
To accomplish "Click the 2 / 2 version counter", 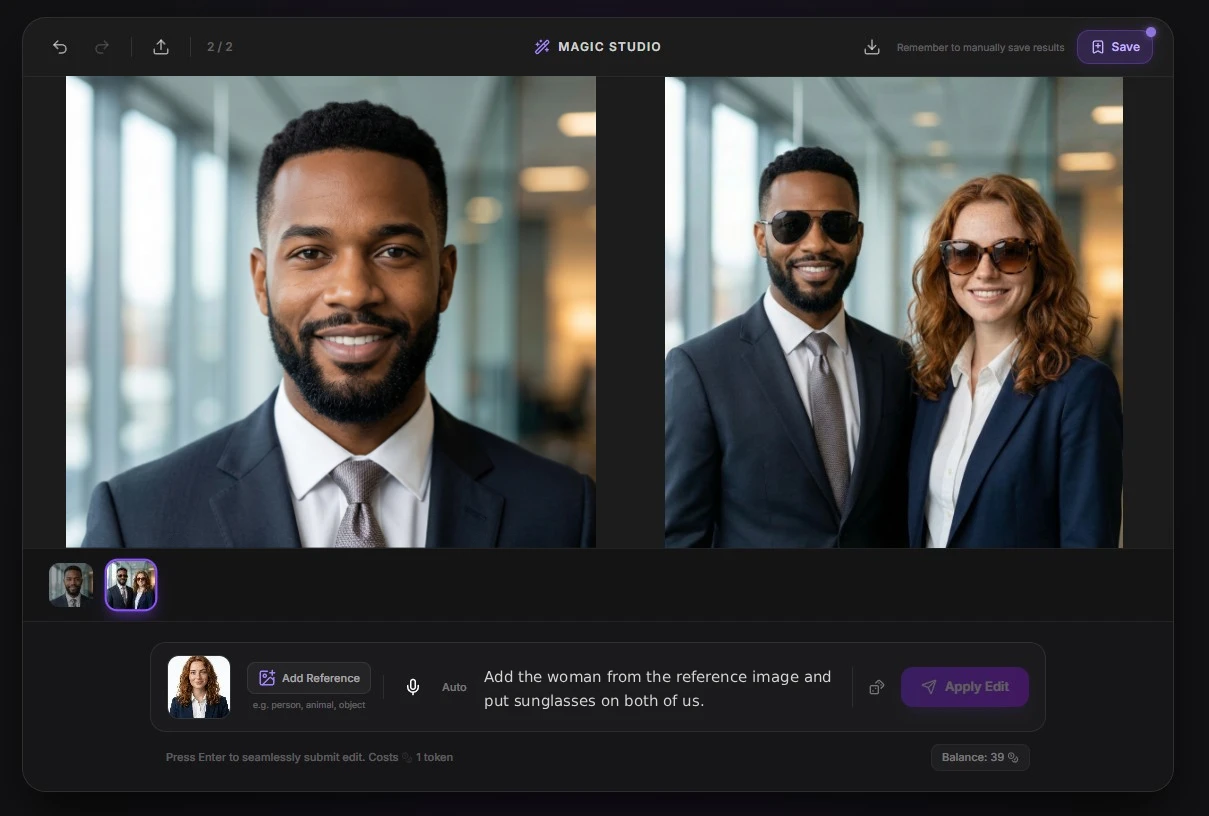I will click(x=220, y=47).
